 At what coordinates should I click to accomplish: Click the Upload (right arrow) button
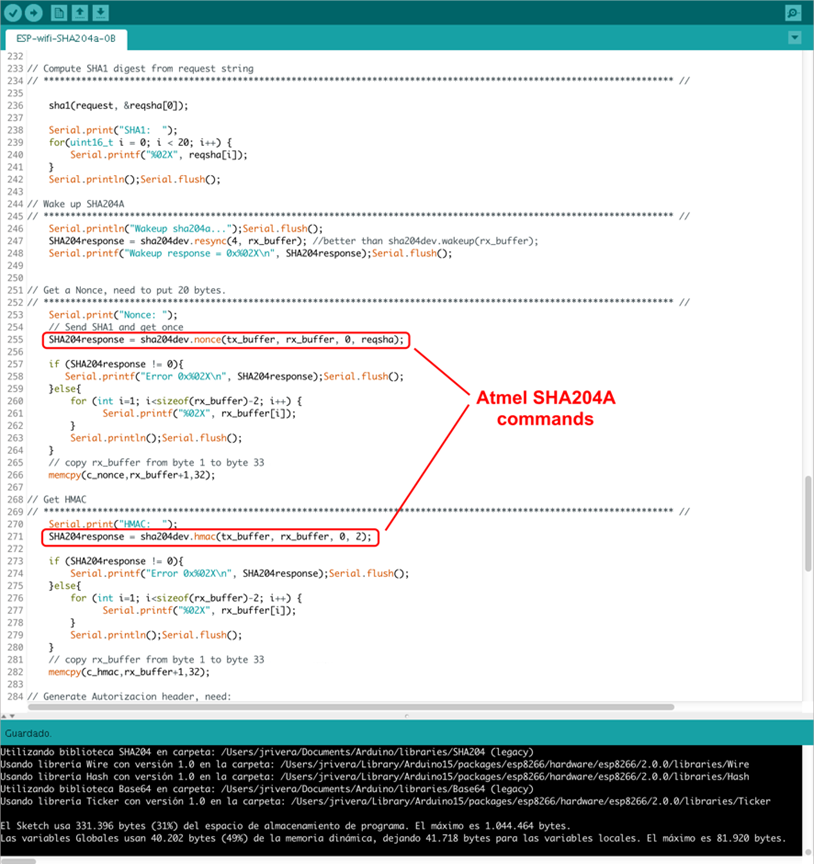(x=34, y=13)
